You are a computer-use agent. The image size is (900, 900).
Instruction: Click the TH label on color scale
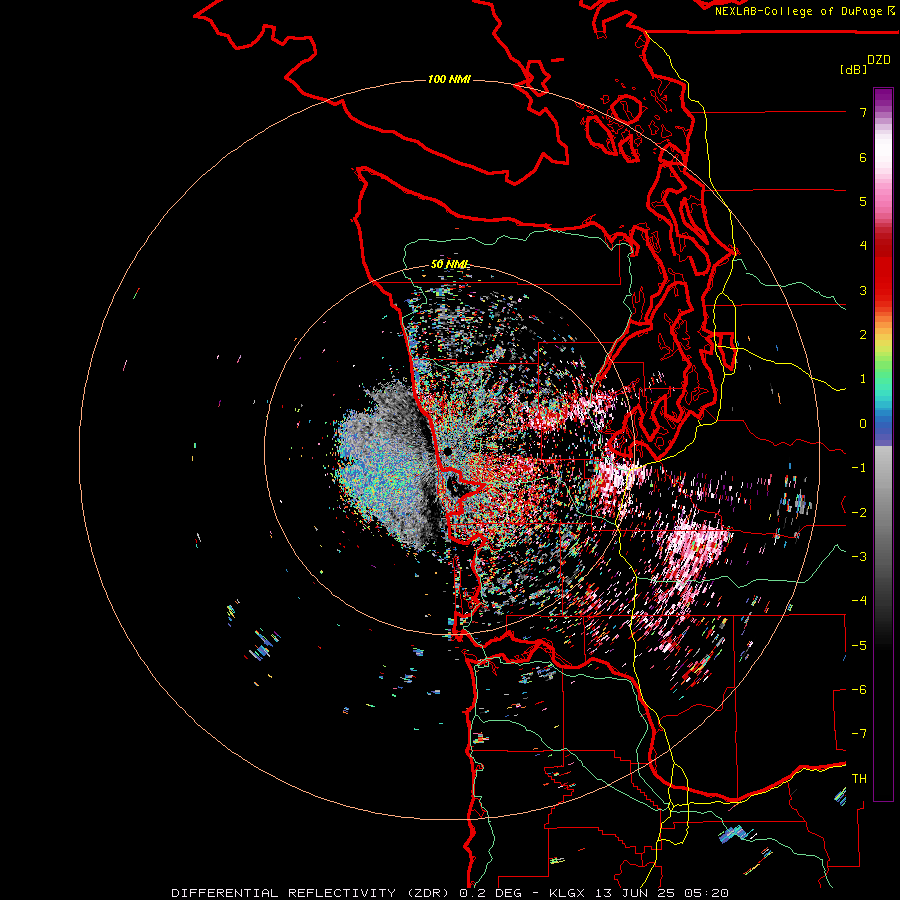coord(859,779)
